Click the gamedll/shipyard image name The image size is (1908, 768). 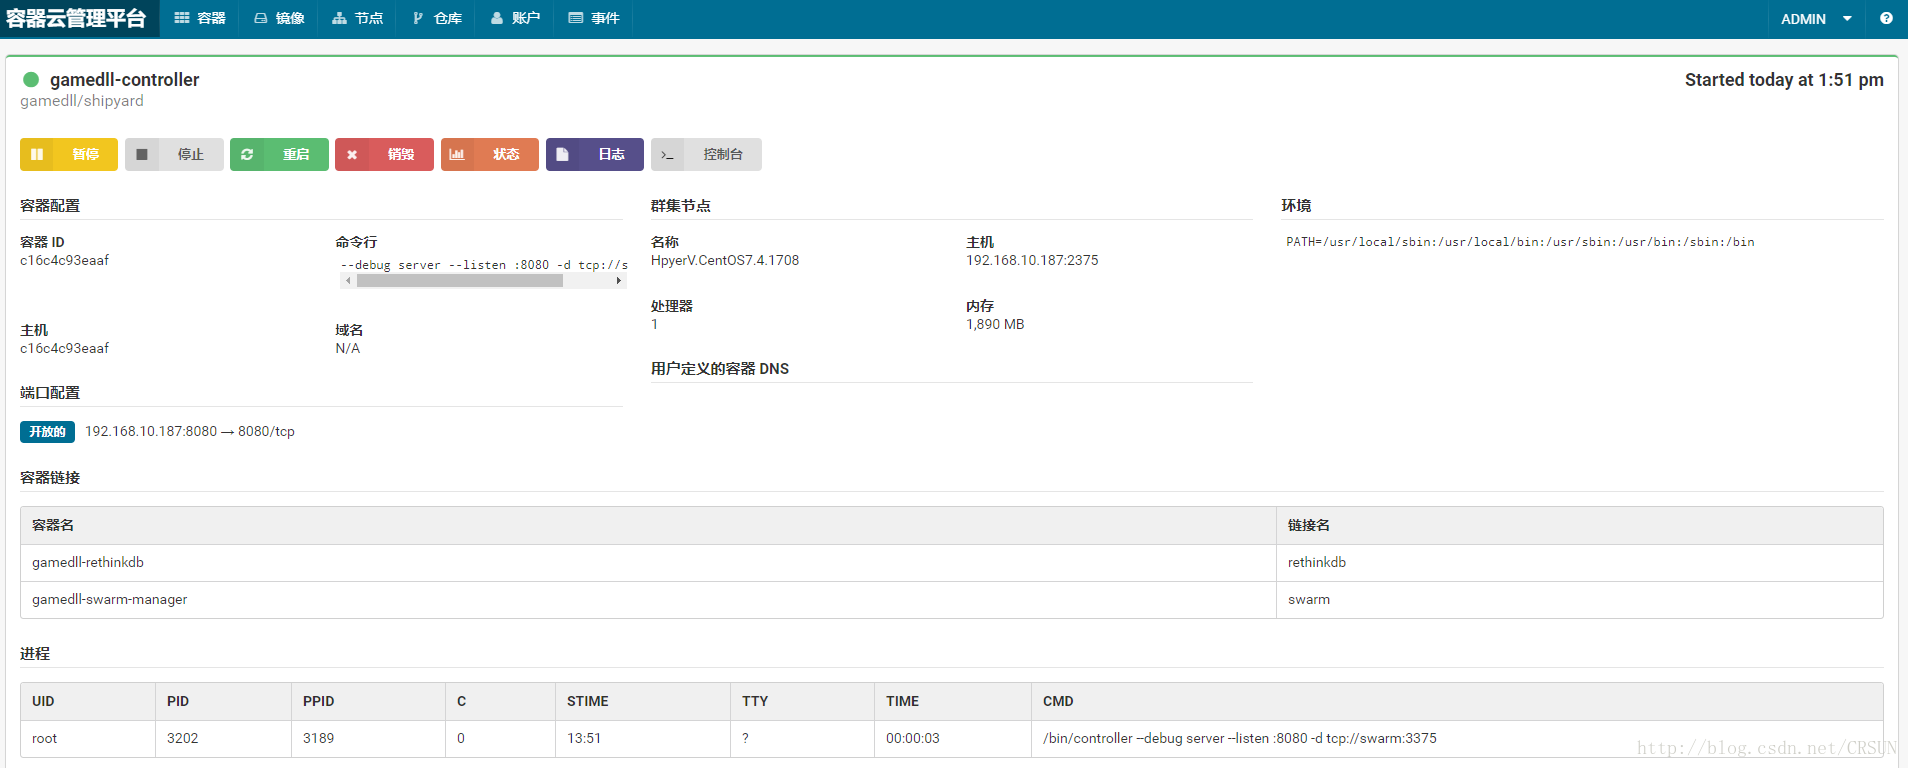82,101
